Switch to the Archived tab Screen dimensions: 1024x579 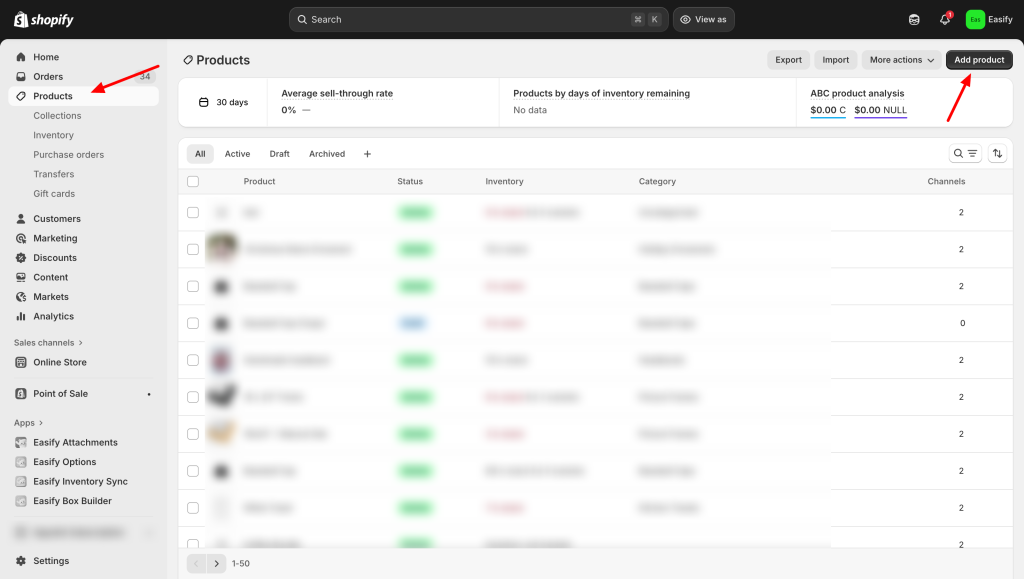[326, 154]
